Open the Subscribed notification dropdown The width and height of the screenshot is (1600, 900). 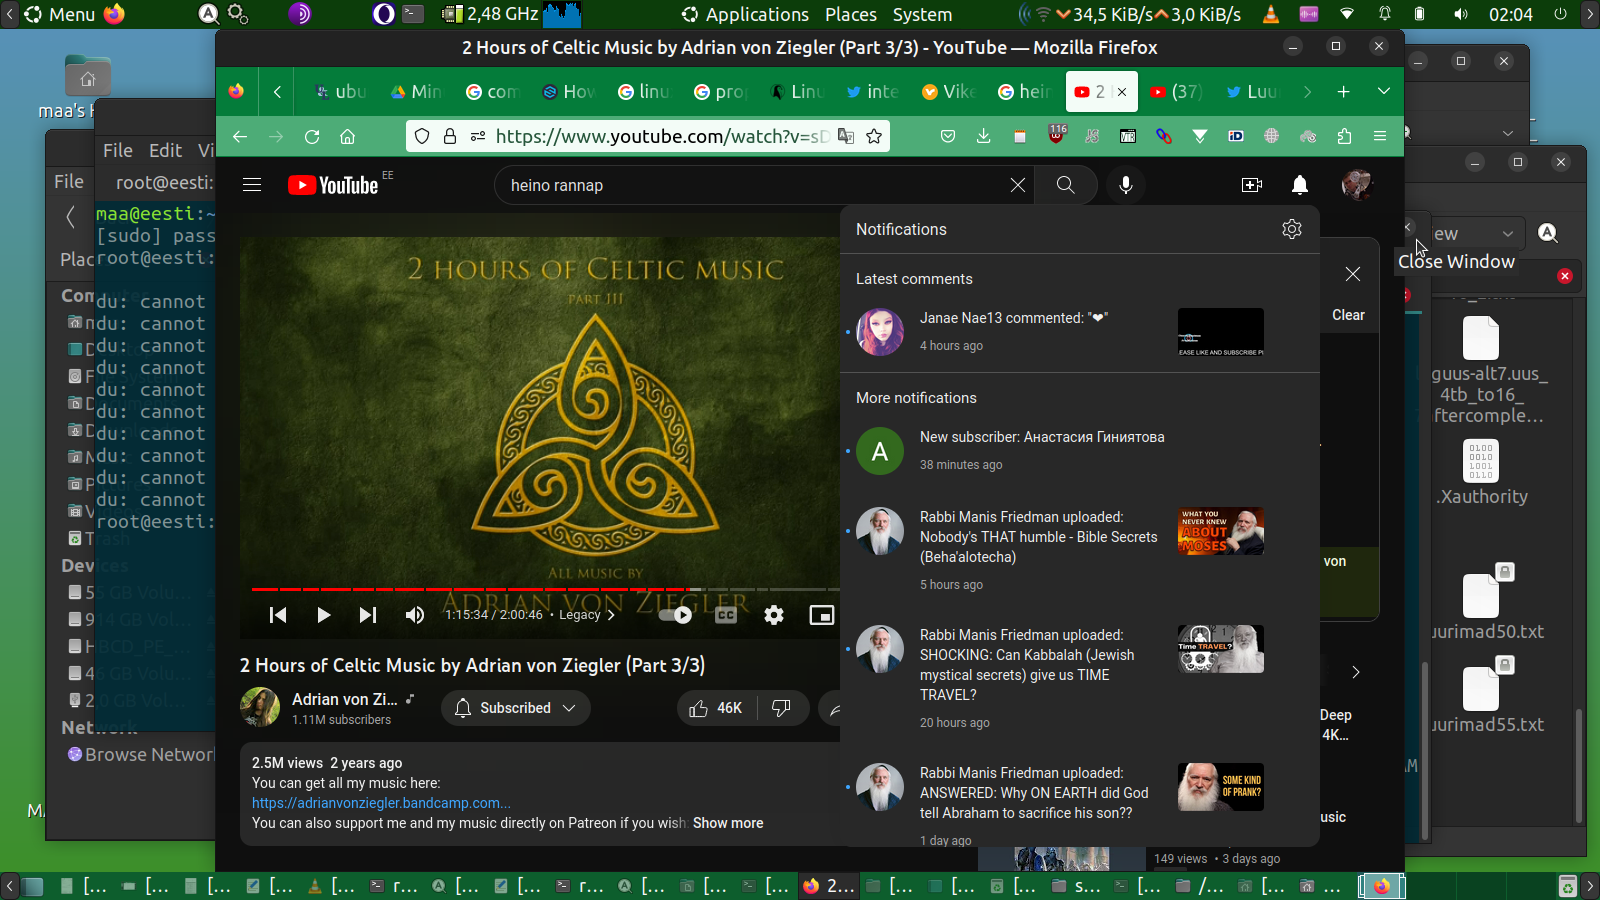(x=516, y=708)
